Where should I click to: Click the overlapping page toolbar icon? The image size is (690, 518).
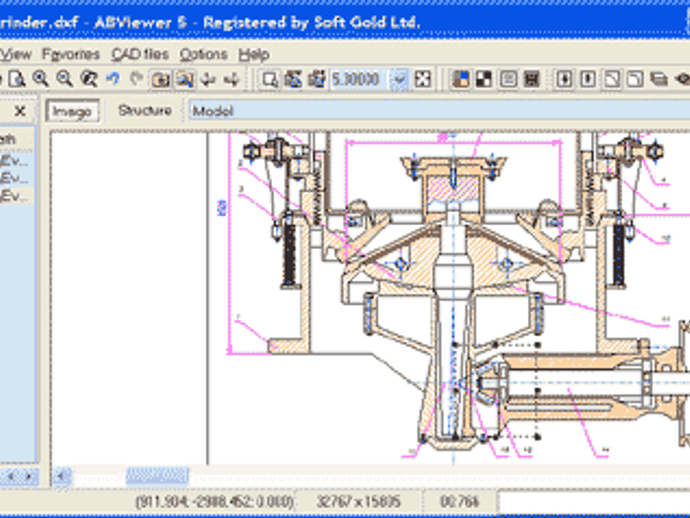click(635, 80)
